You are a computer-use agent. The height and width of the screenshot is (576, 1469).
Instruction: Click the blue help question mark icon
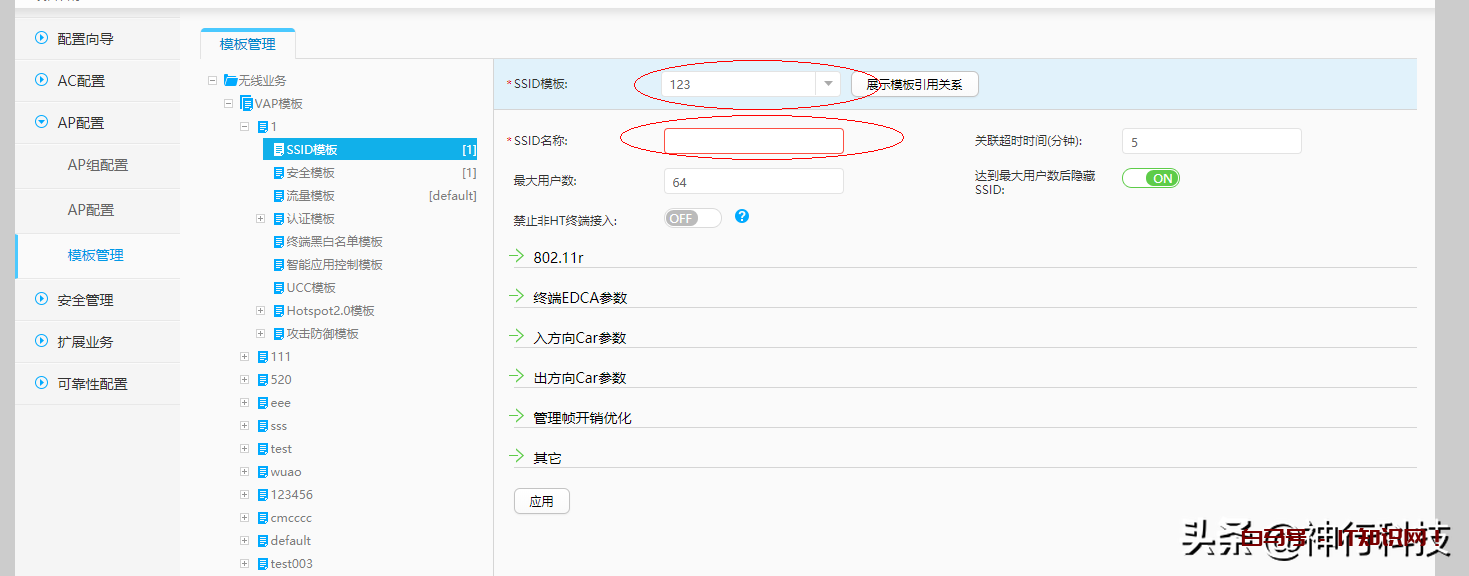pyautogui.click(x=742, y=216)
